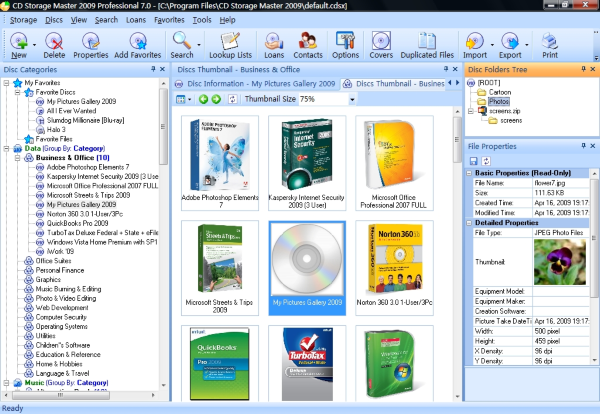
Task: Open the Loans toolbar icon
Action: pos(274,44)
